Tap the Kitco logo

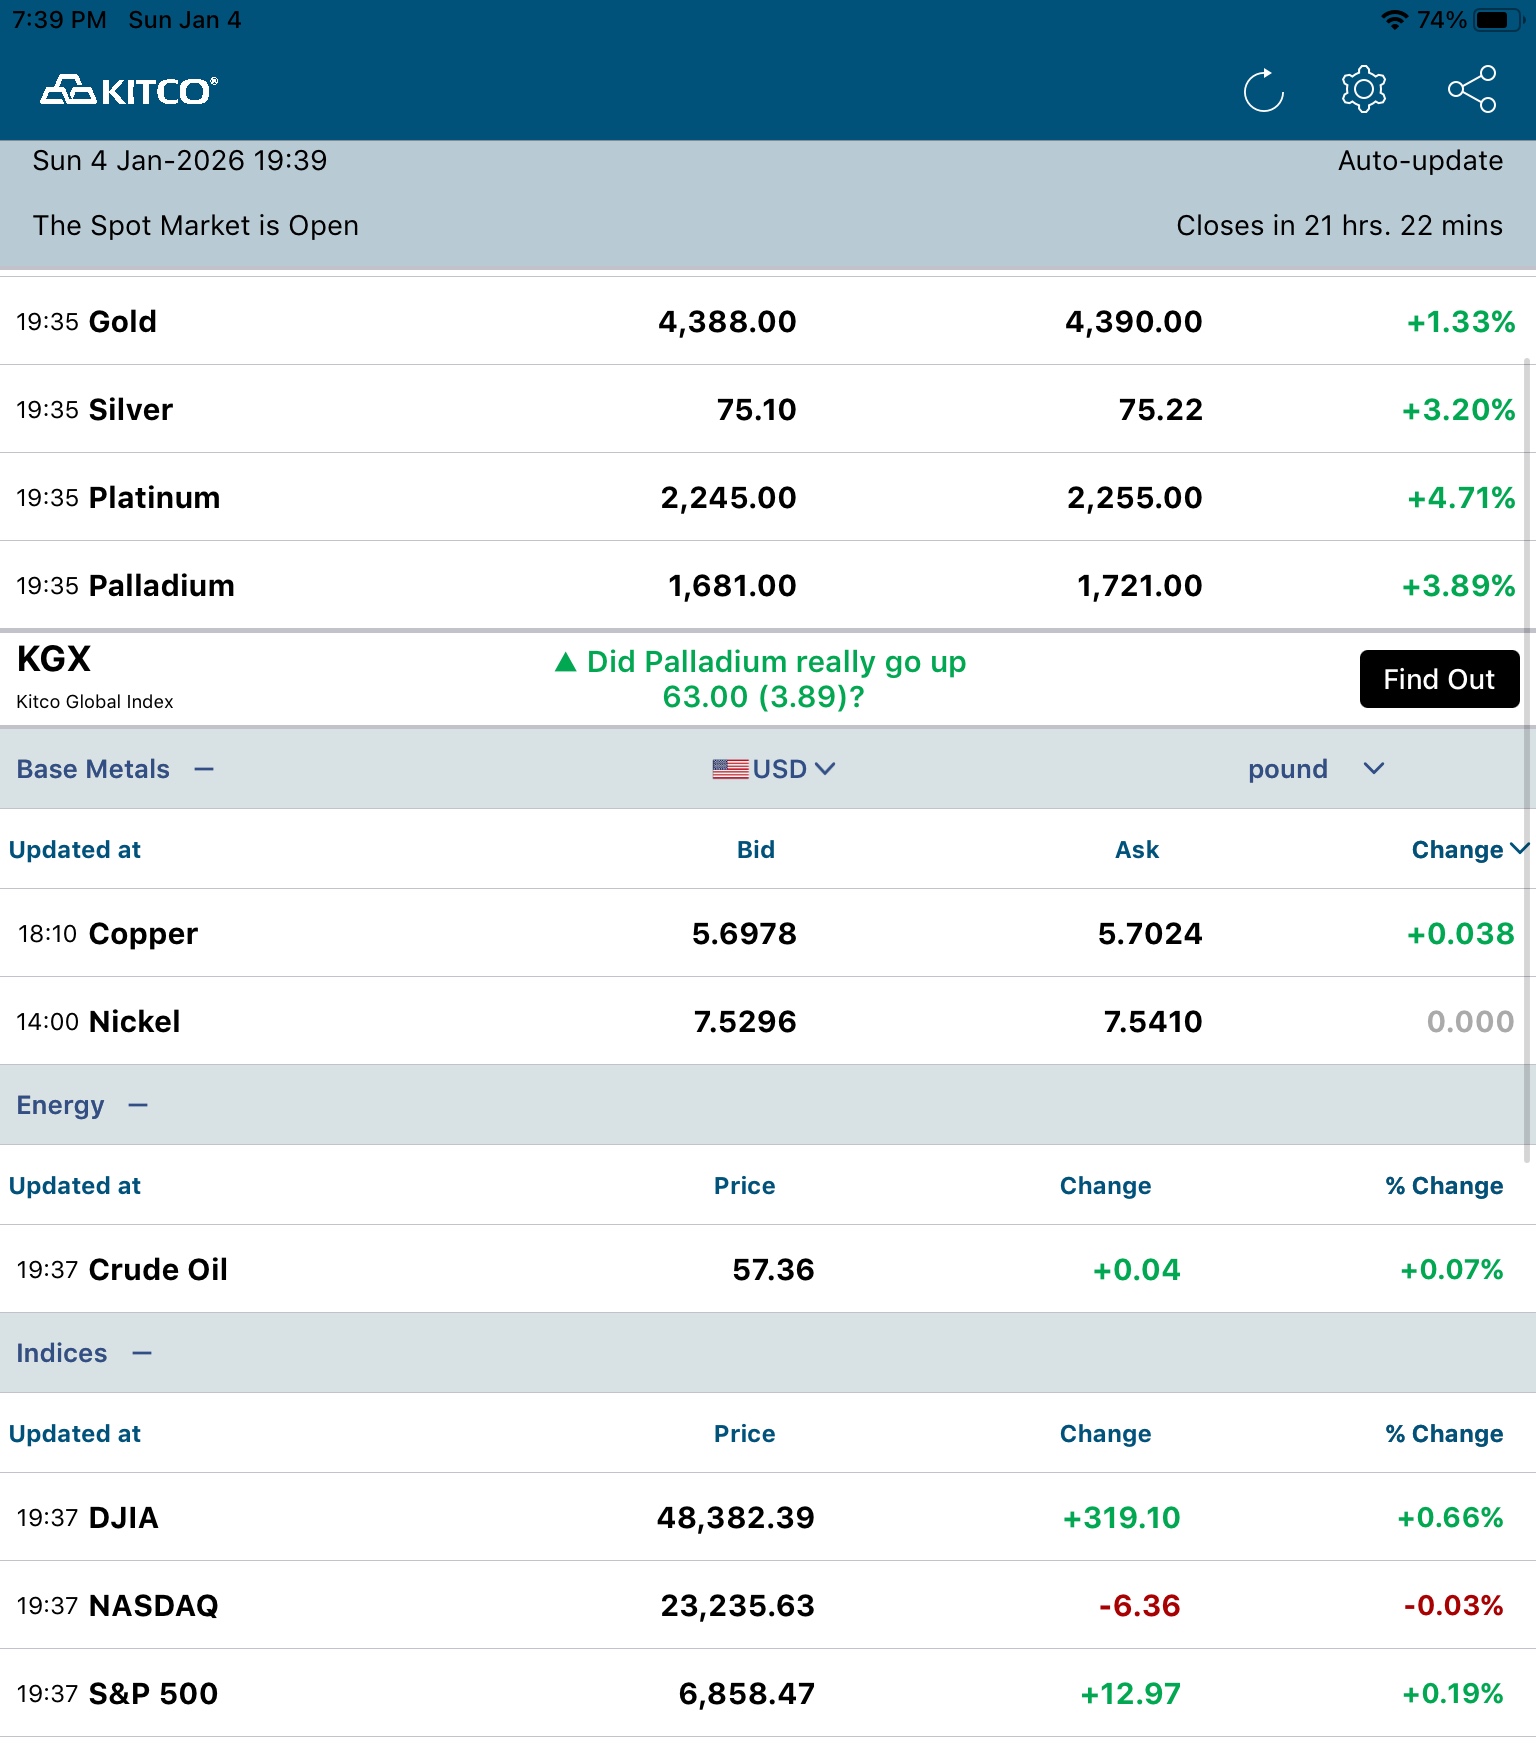[129, 91]
